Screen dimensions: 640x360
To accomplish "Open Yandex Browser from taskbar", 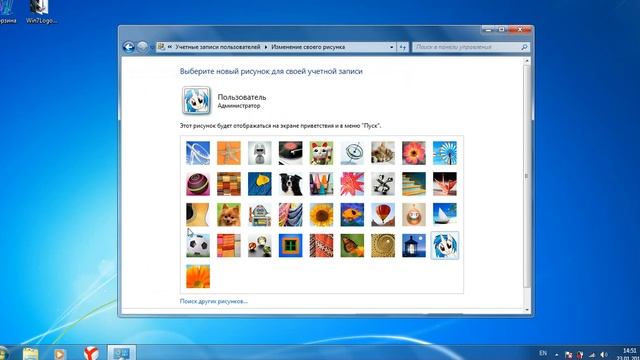I will point(91,353).
